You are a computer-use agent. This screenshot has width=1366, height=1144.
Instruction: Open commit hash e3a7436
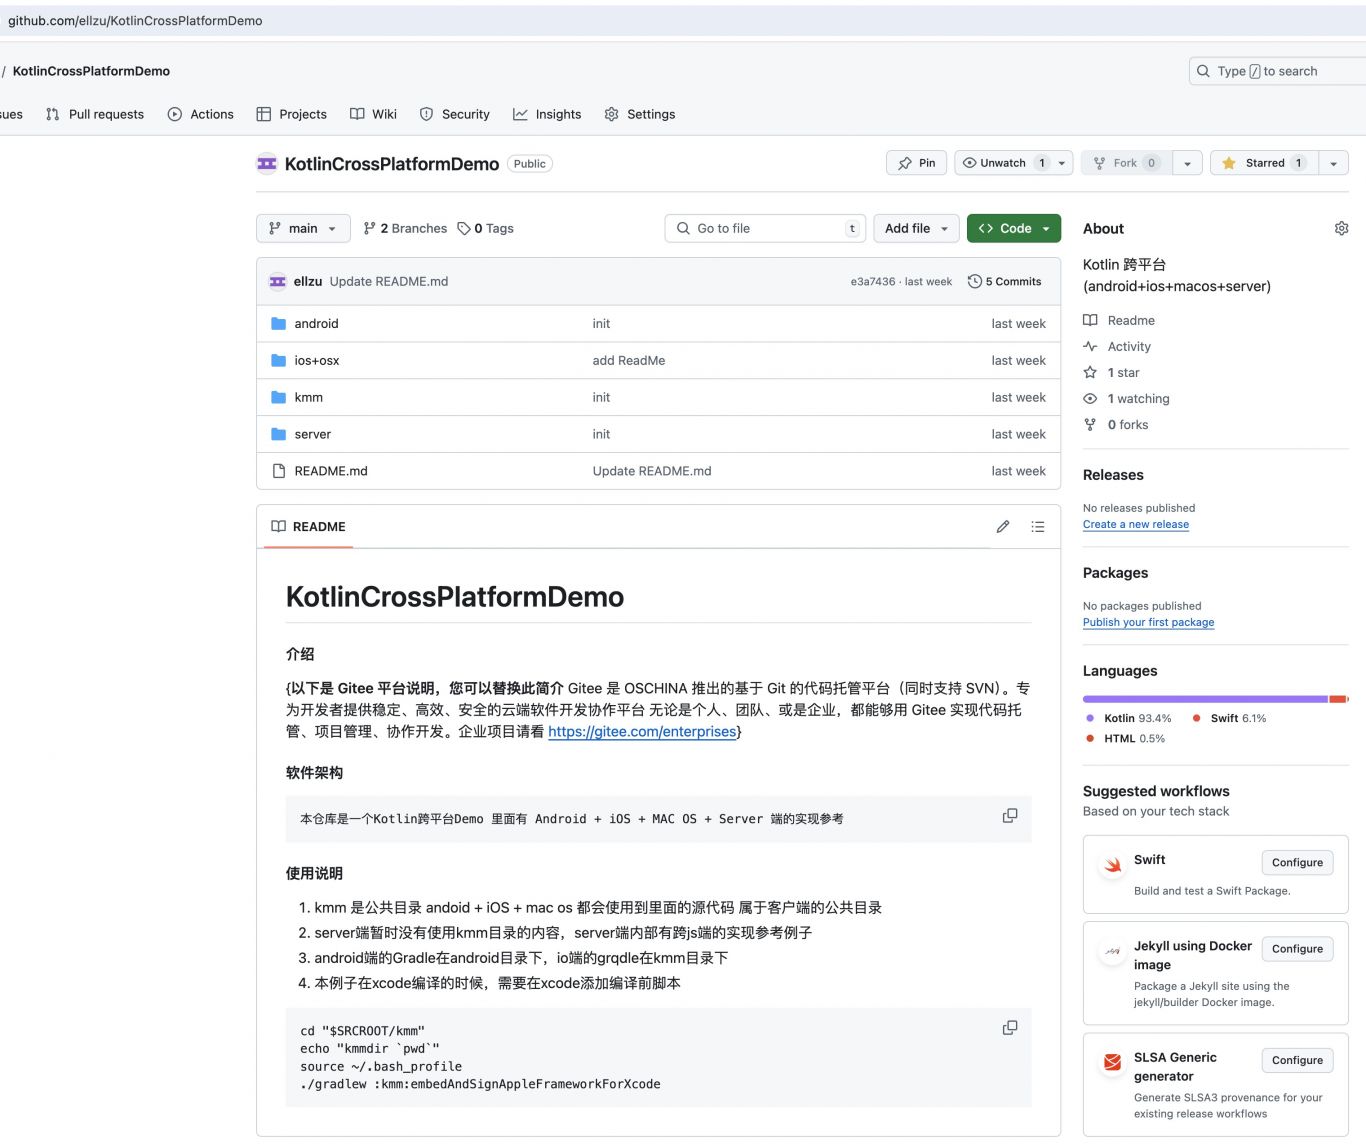[873, 282]
